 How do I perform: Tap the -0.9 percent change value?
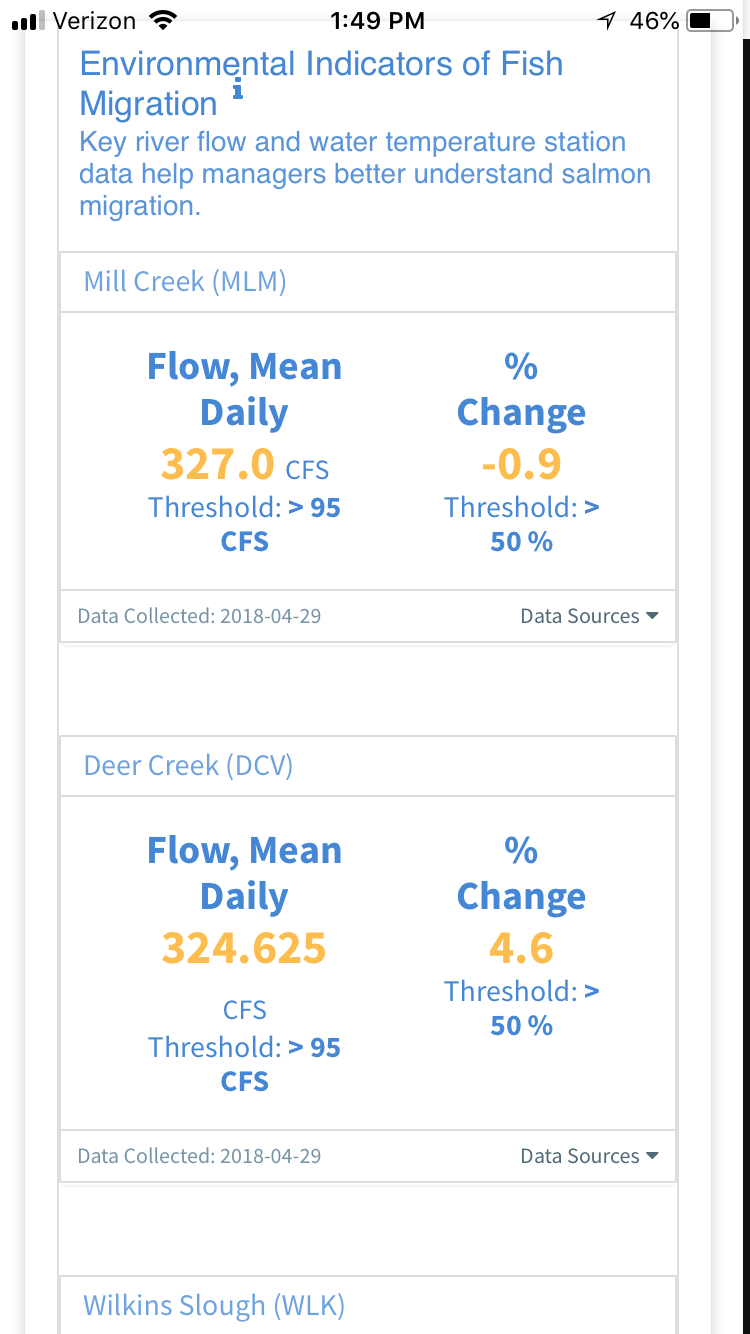pyautogui.click(x=521, y=465)
